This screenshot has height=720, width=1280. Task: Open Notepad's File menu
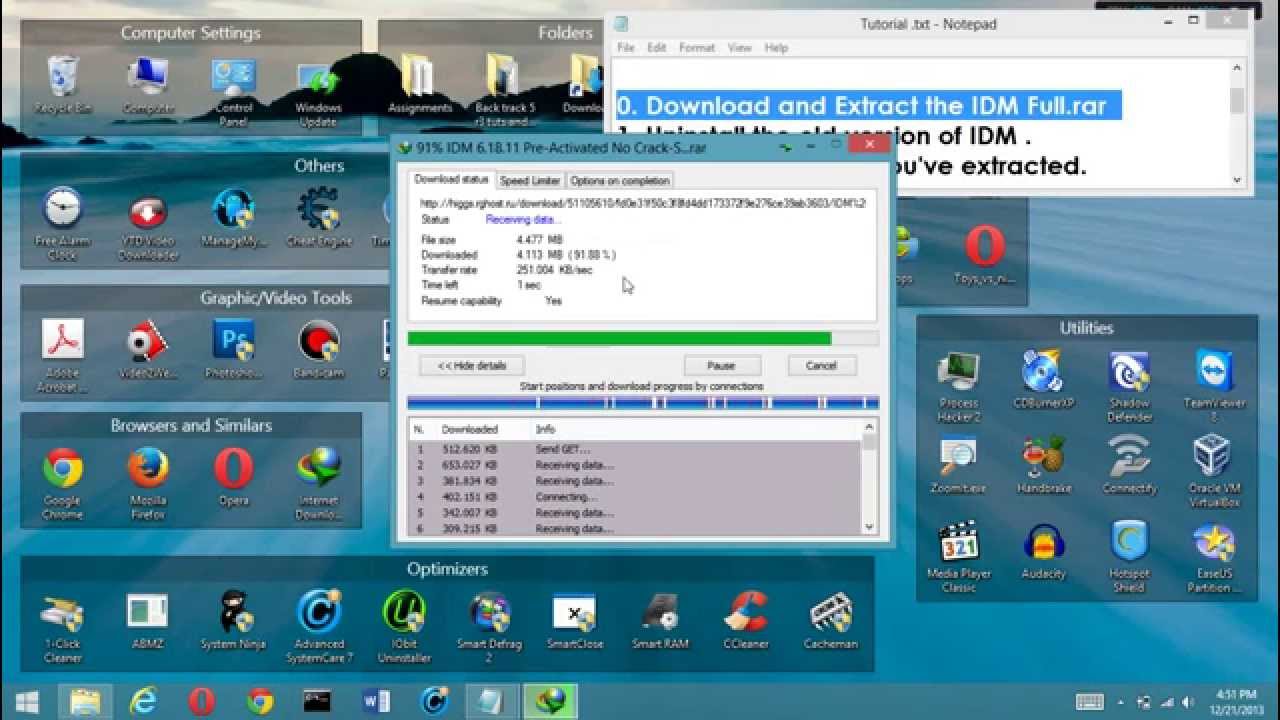626,47
